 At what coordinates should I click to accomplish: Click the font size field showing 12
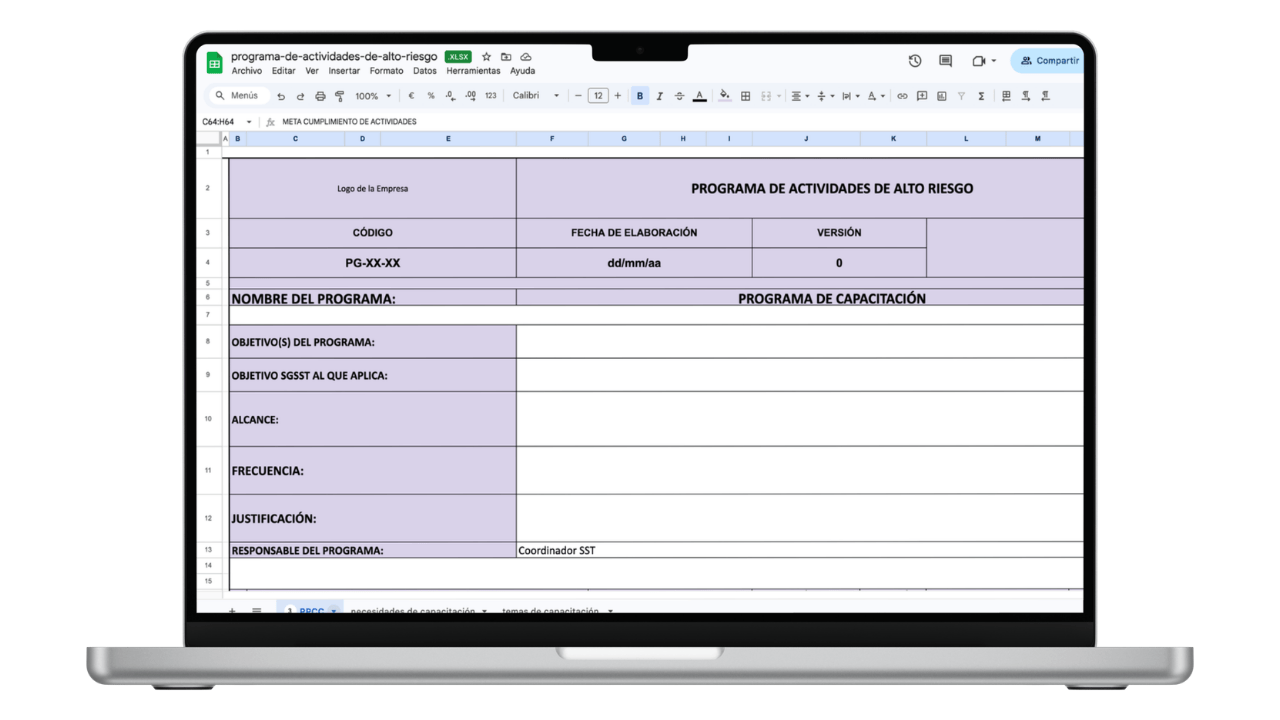tap(598, 96)
